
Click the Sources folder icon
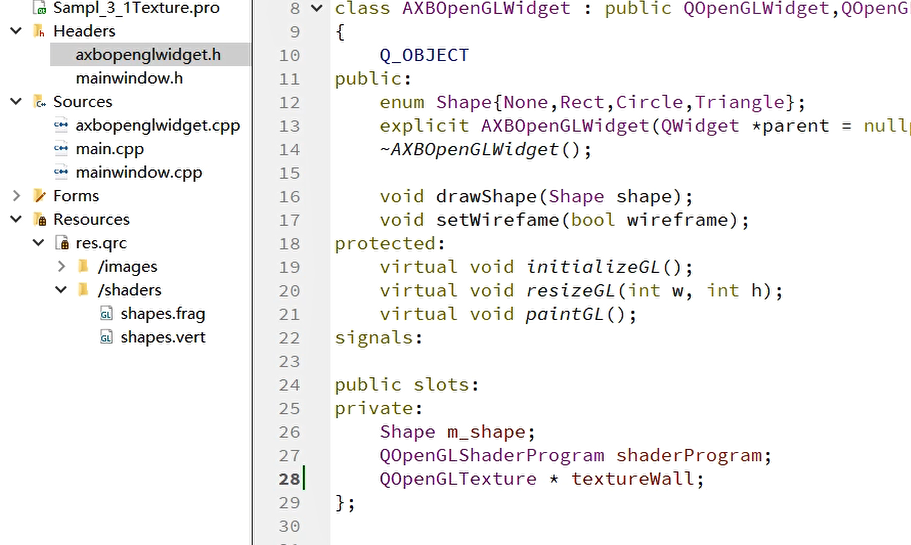point(40,102)
